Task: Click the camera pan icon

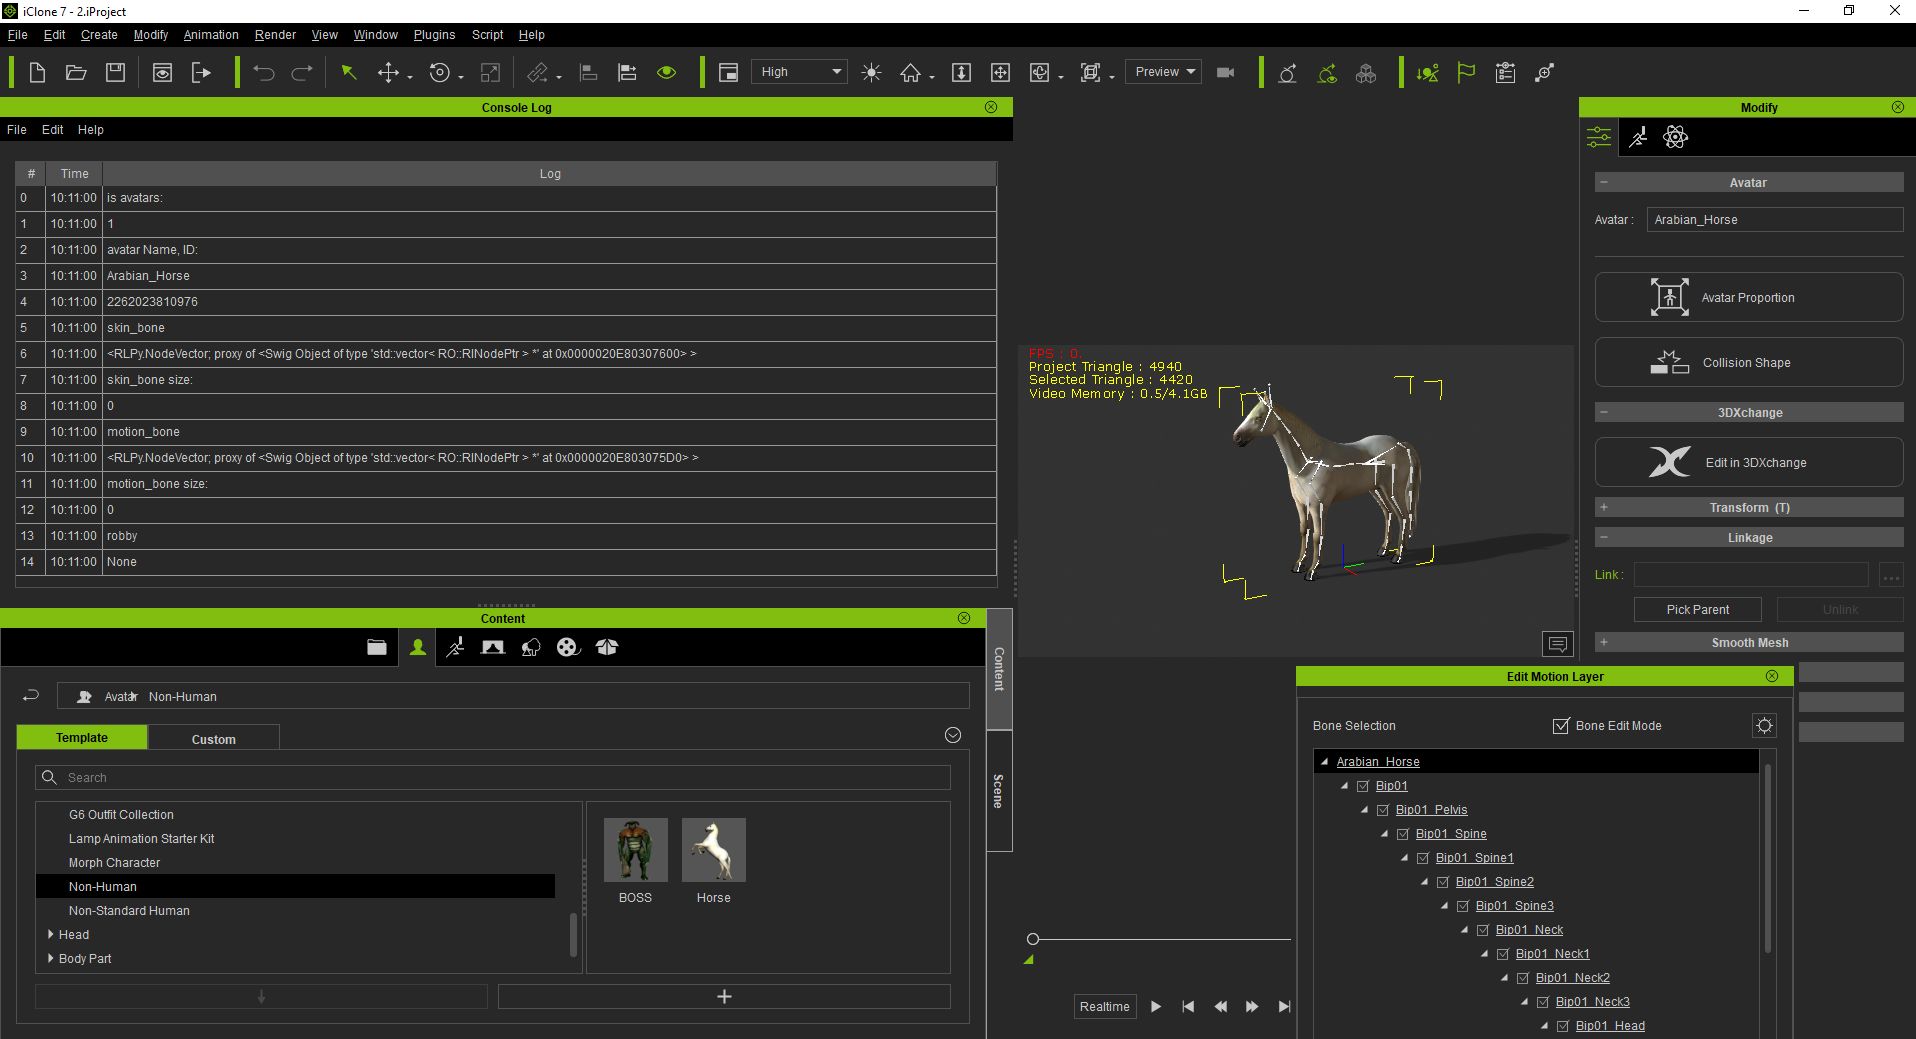Action: [x=1000, y=72]
